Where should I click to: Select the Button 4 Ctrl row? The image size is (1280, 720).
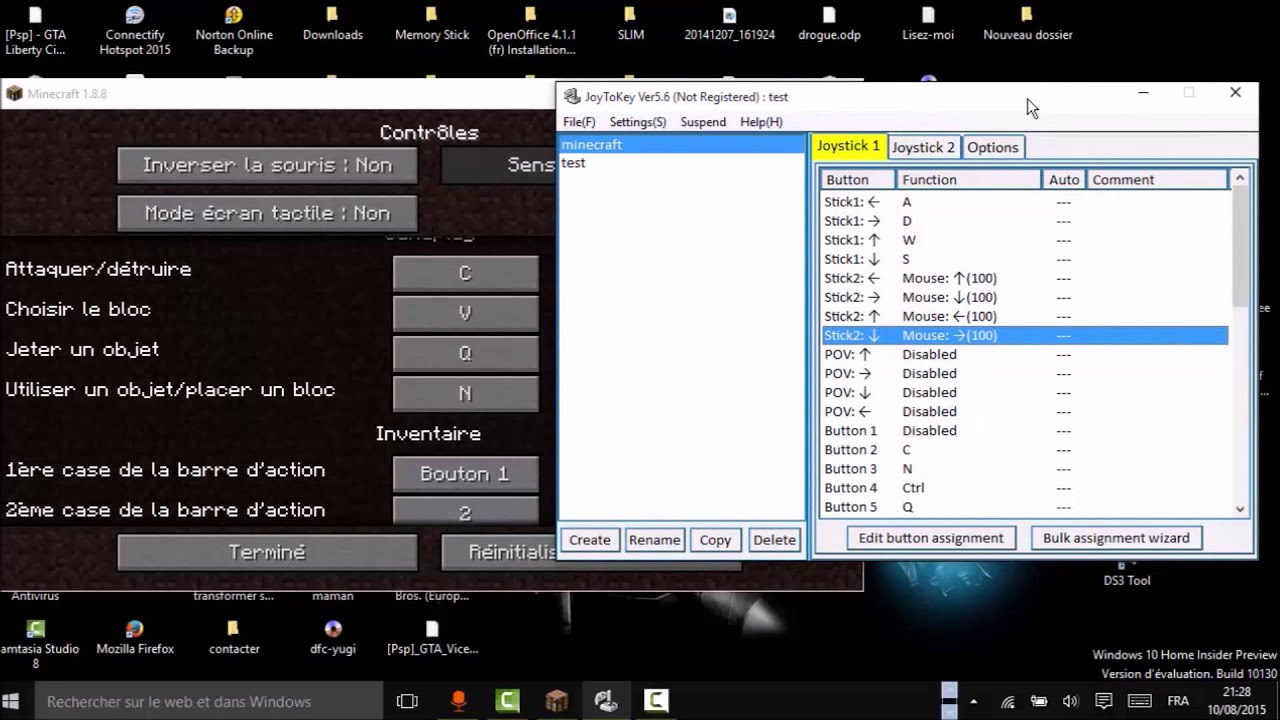[x=1025, y=488]
